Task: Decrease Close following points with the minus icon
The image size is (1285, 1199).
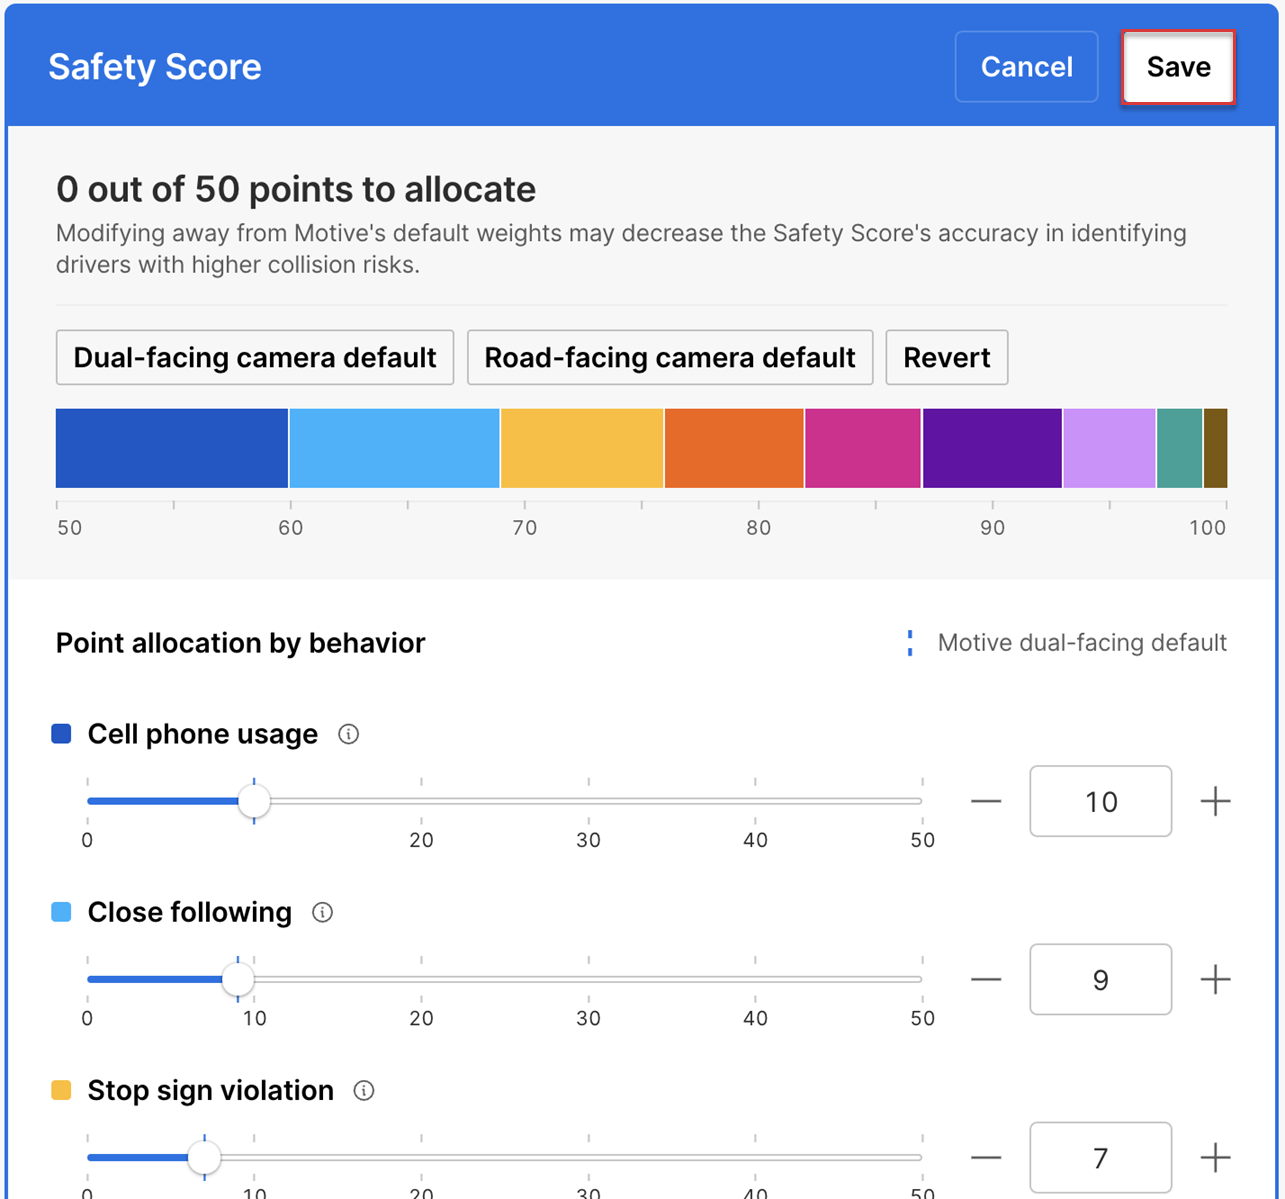Action: tap(986, 979)
